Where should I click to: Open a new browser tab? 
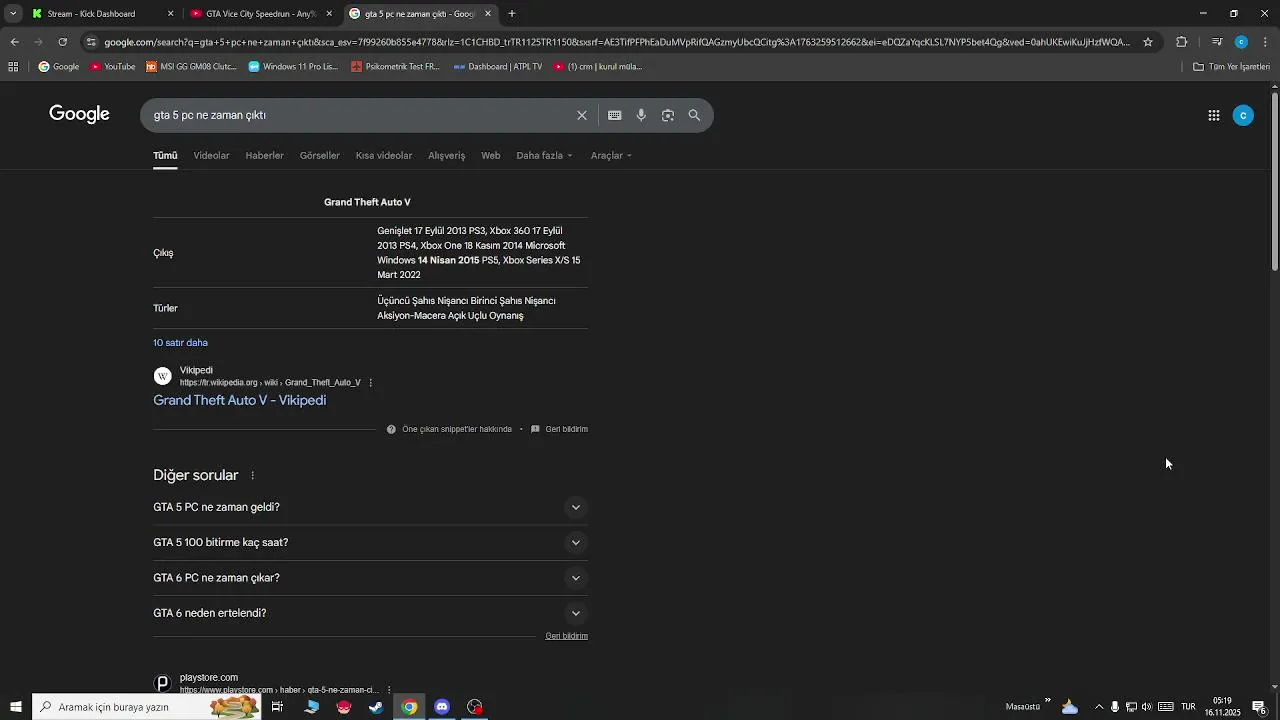[512, 14]
